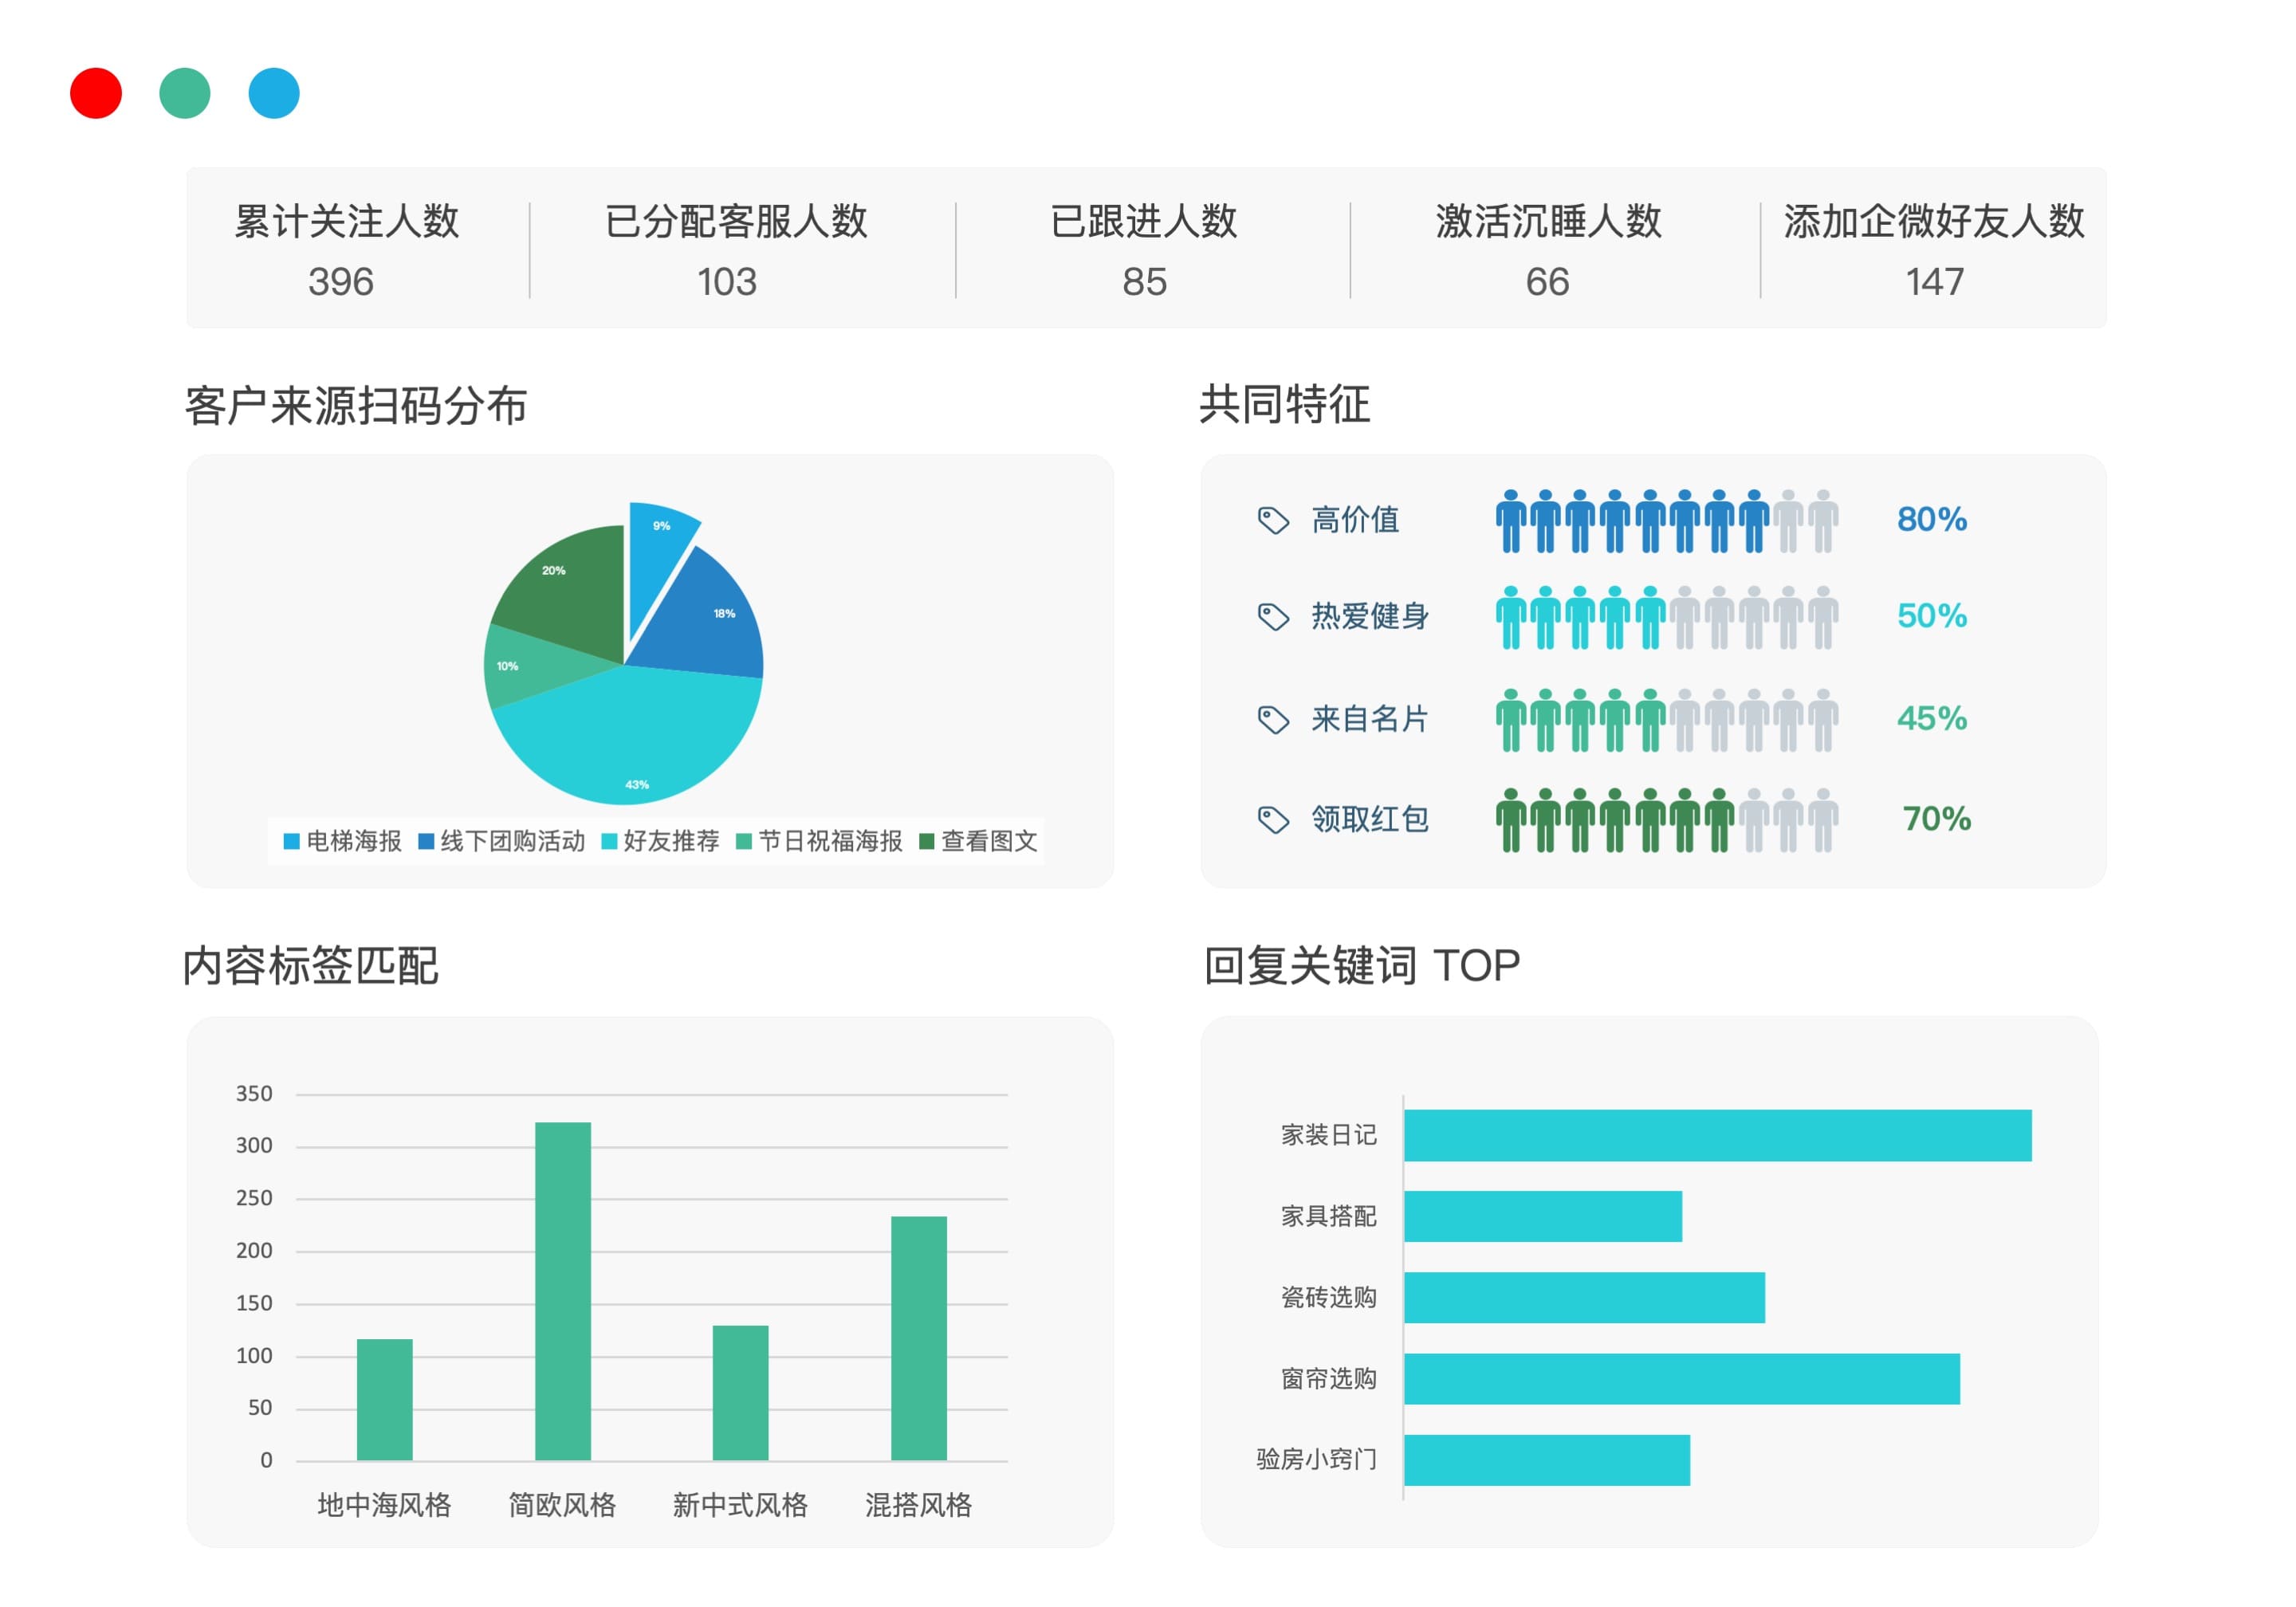Click the 热爱健身 tag label
Image resolution: width=2296 pixels, height=1607 pixels.
[x=1370, y=616]
